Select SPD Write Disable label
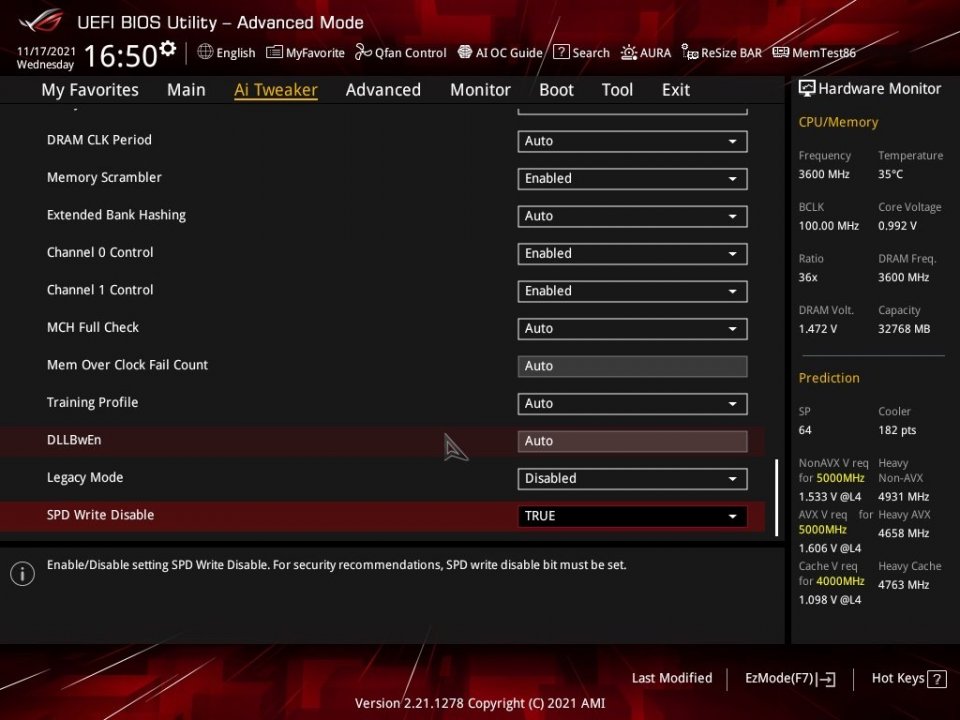Screen dimensions: 960x720 [x=100, y=515]
